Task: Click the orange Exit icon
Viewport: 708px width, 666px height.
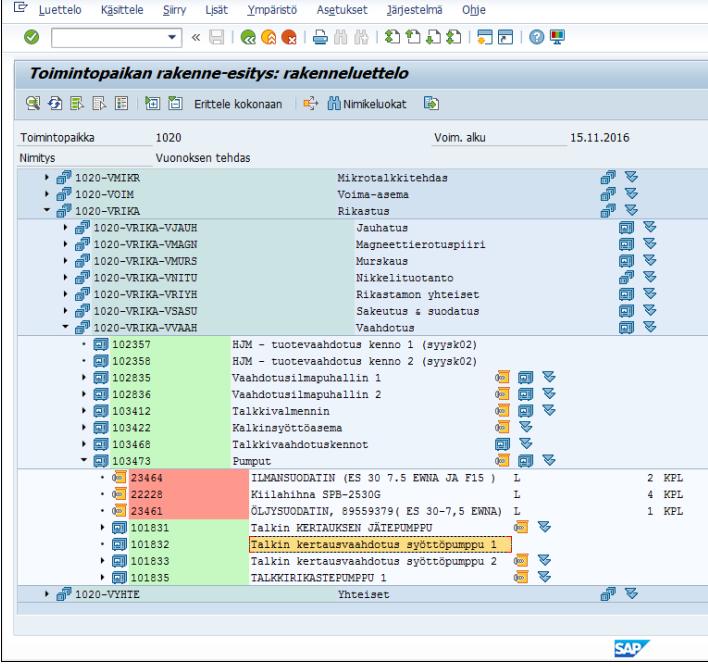Action: click(x=269, y=37)
